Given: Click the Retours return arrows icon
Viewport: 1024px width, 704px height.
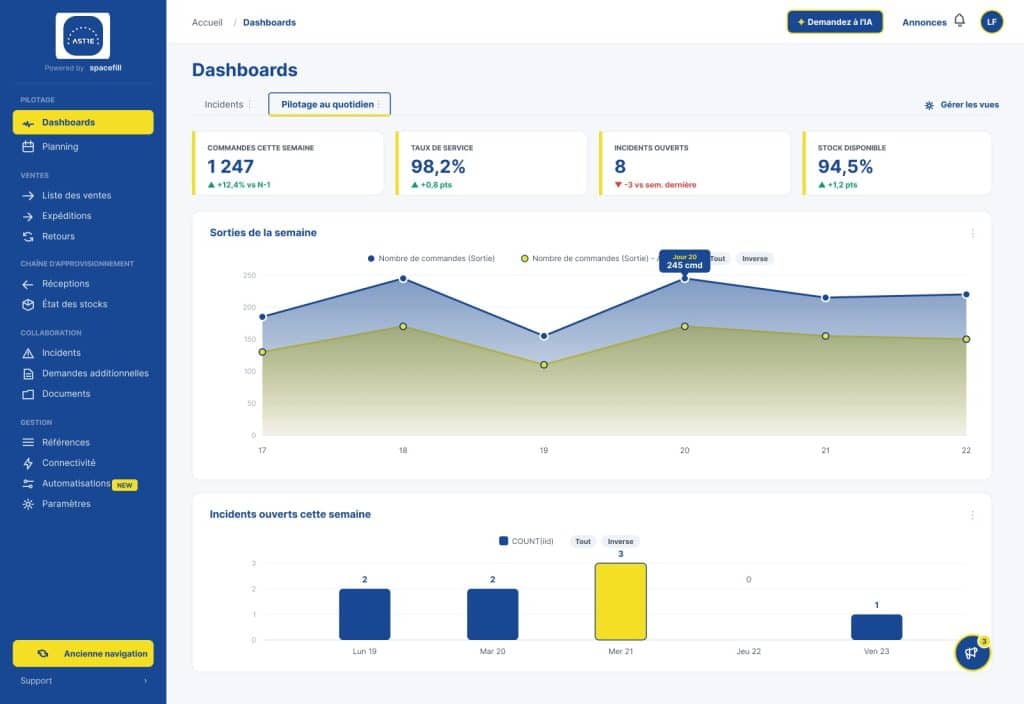Looking at the screenshot, I should 28,237.
